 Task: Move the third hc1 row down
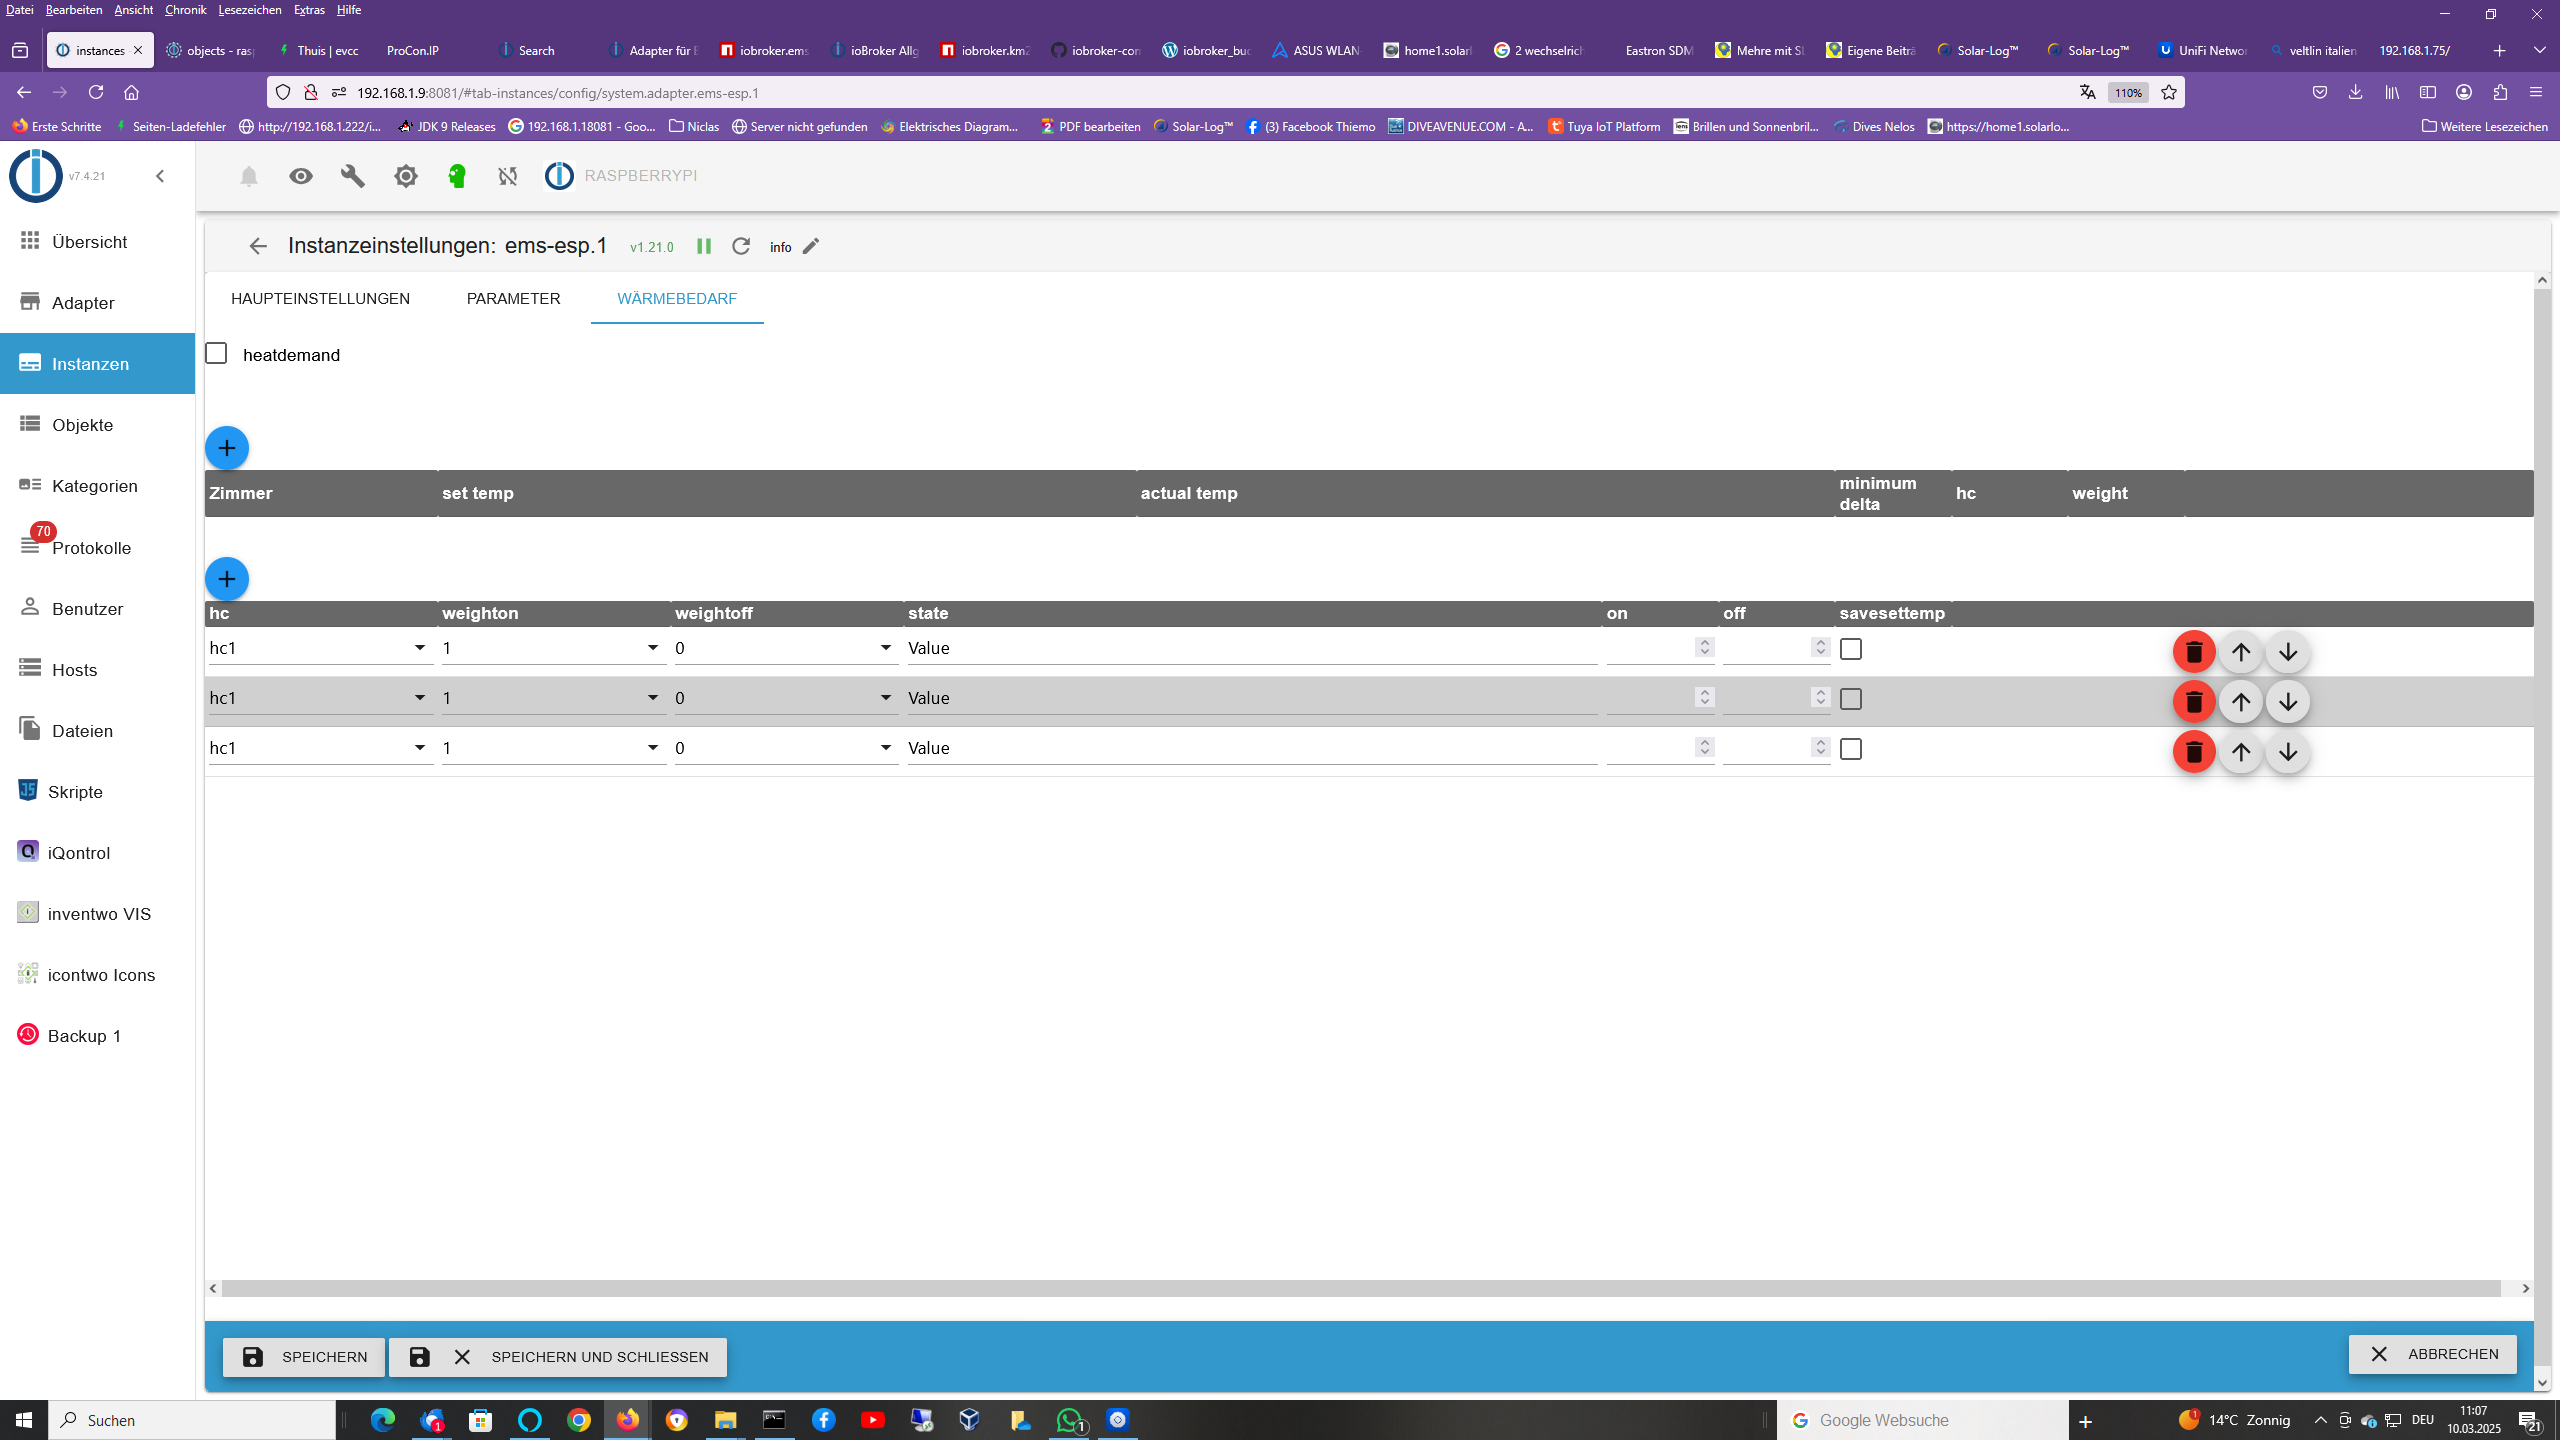point(2288,752)
